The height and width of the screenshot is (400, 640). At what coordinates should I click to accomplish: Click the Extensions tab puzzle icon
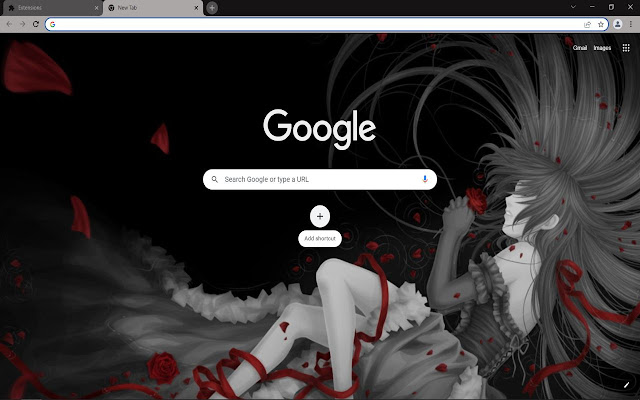[x=11, y=8]
